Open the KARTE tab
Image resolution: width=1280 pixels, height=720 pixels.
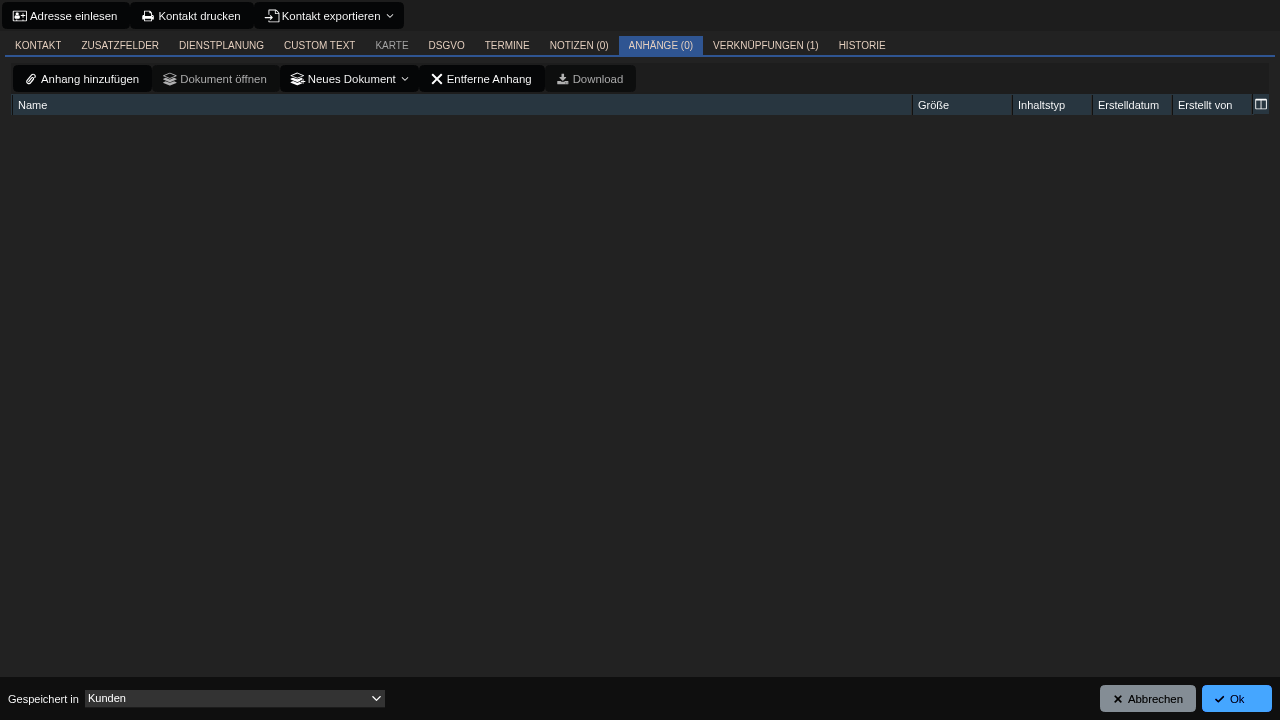(392, 46)
